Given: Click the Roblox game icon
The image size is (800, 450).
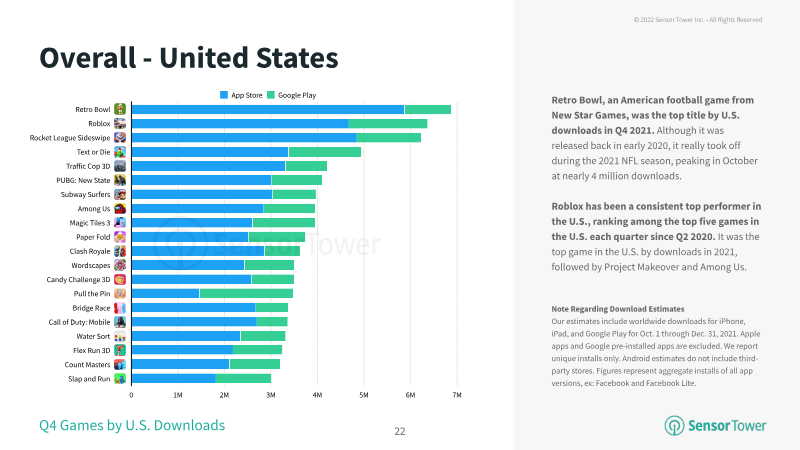Looking at the screenshot, I should [120, 123].
